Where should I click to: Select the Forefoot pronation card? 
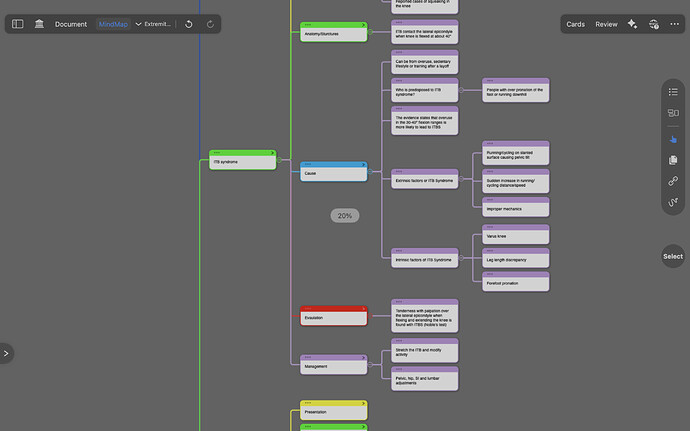click(x=516, y=281)
